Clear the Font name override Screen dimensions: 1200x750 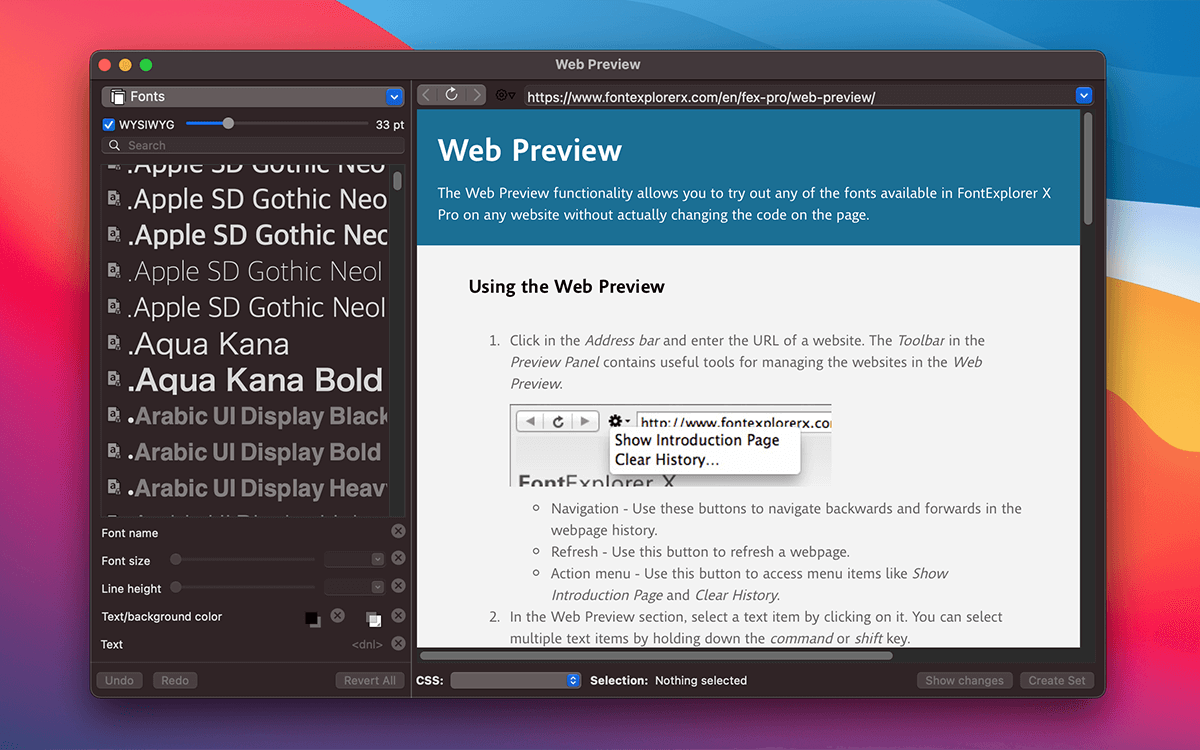pos(398,532)
